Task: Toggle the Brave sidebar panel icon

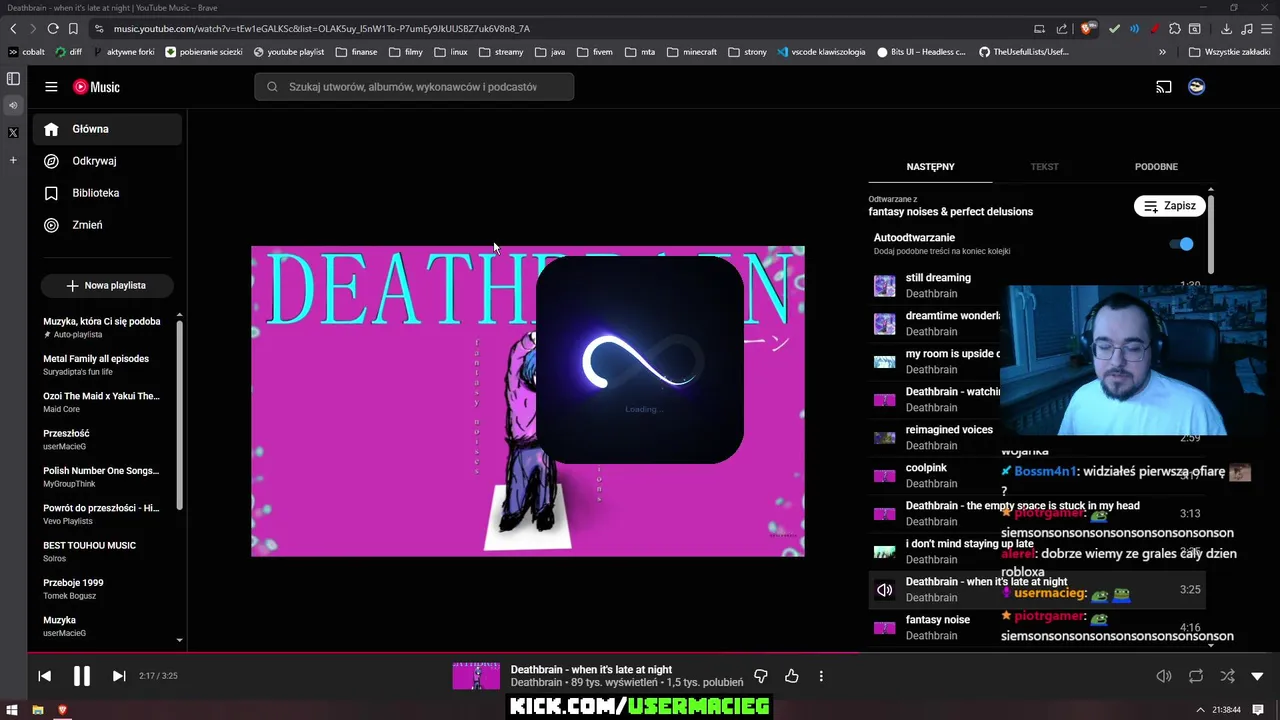Action: click(13, 78)
